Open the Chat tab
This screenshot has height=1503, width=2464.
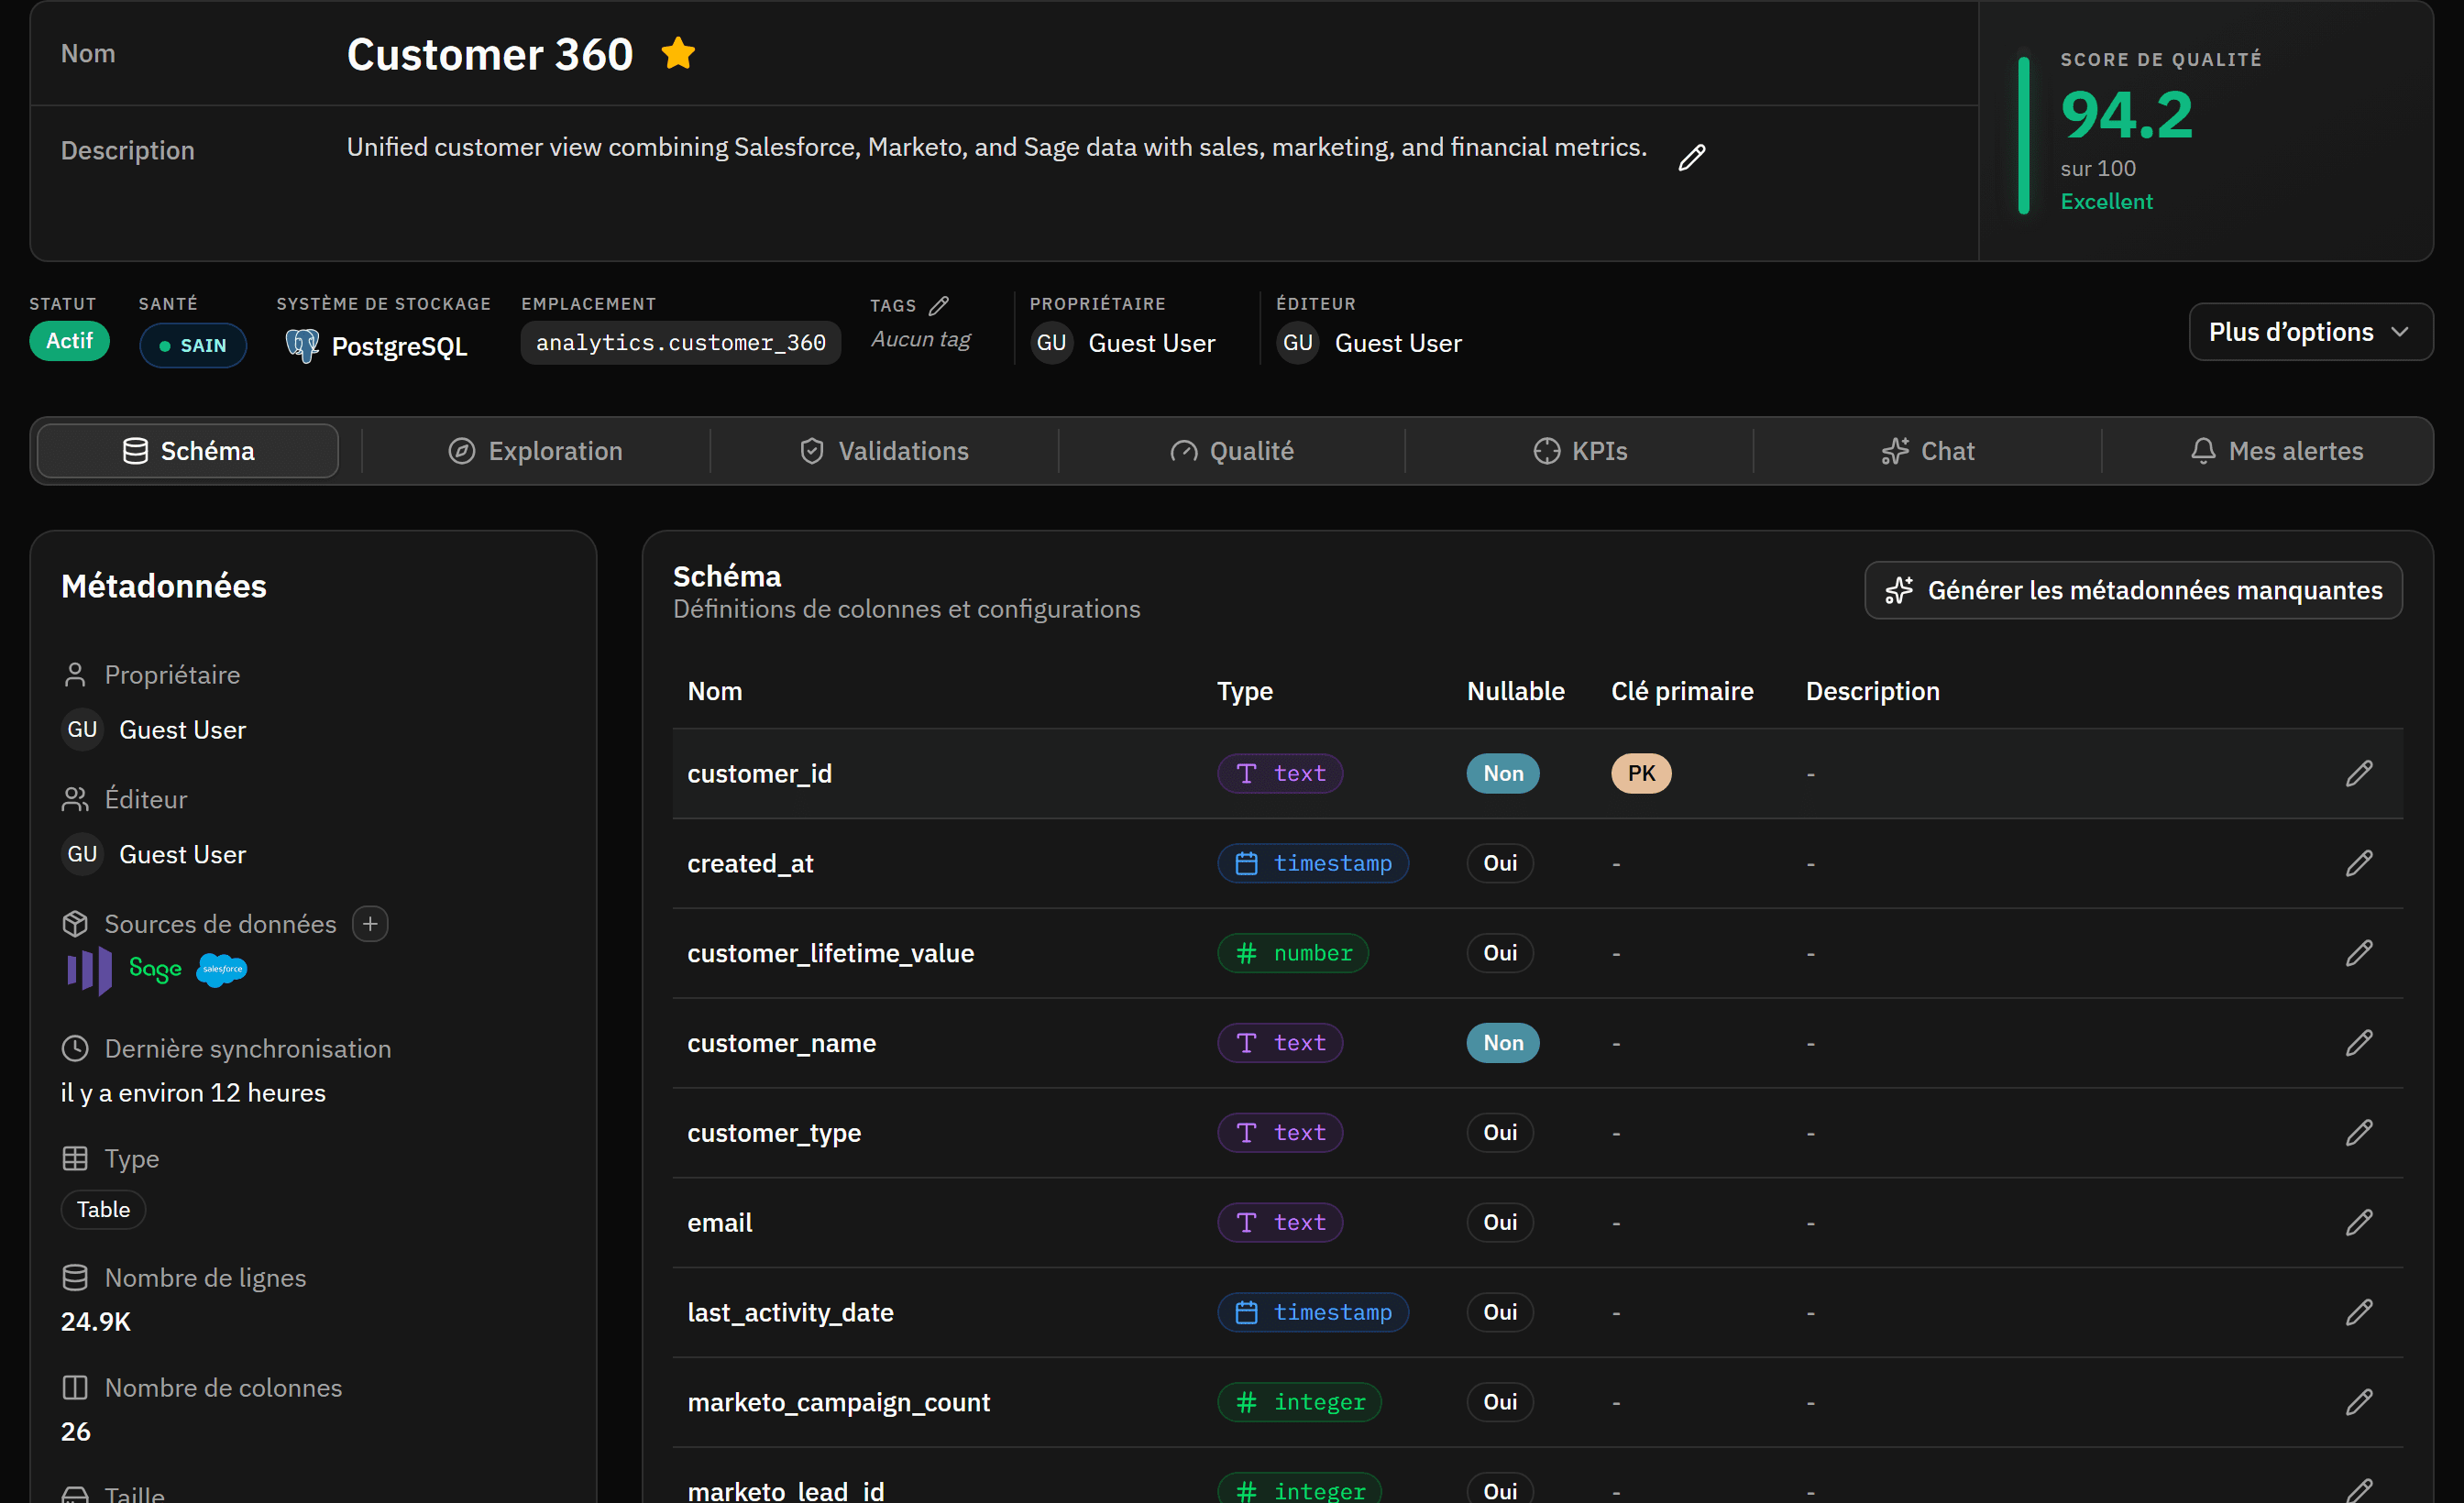tap(1928, 451)
